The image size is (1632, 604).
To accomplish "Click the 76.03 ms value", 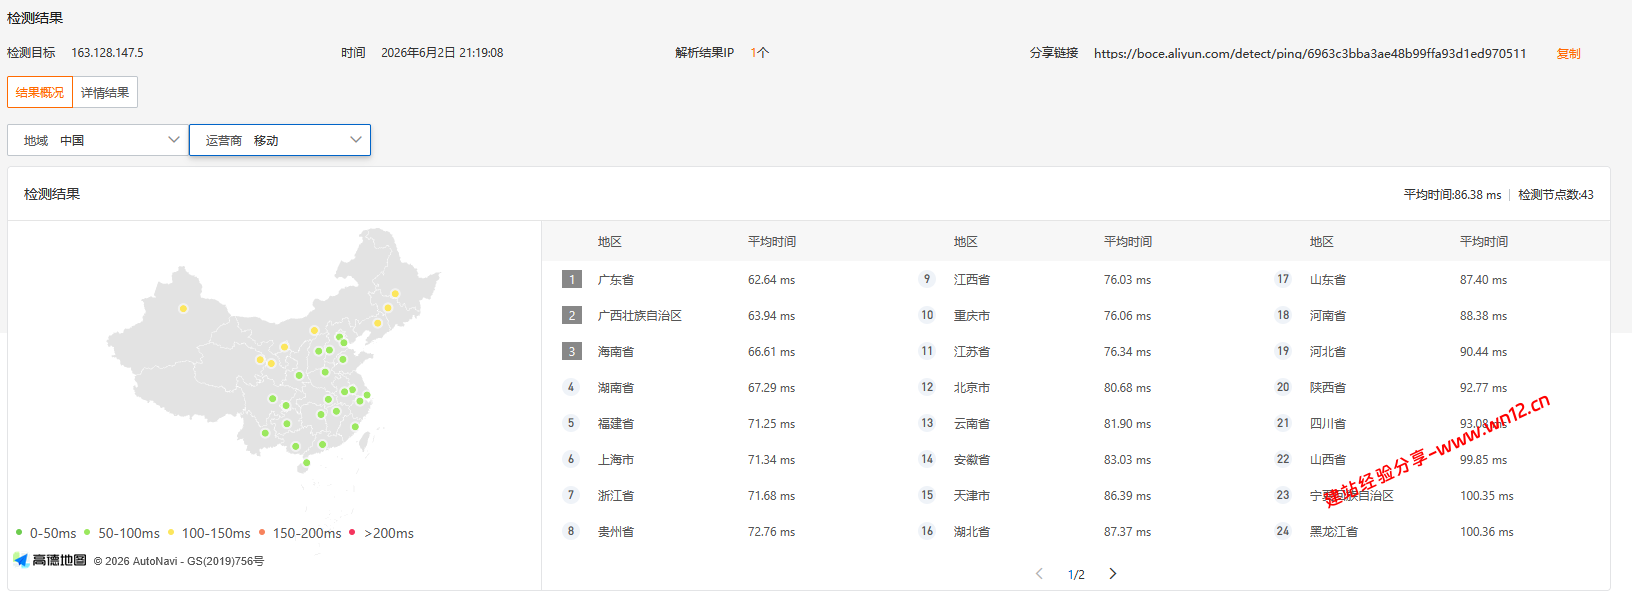I will (x=1127, y=280).
